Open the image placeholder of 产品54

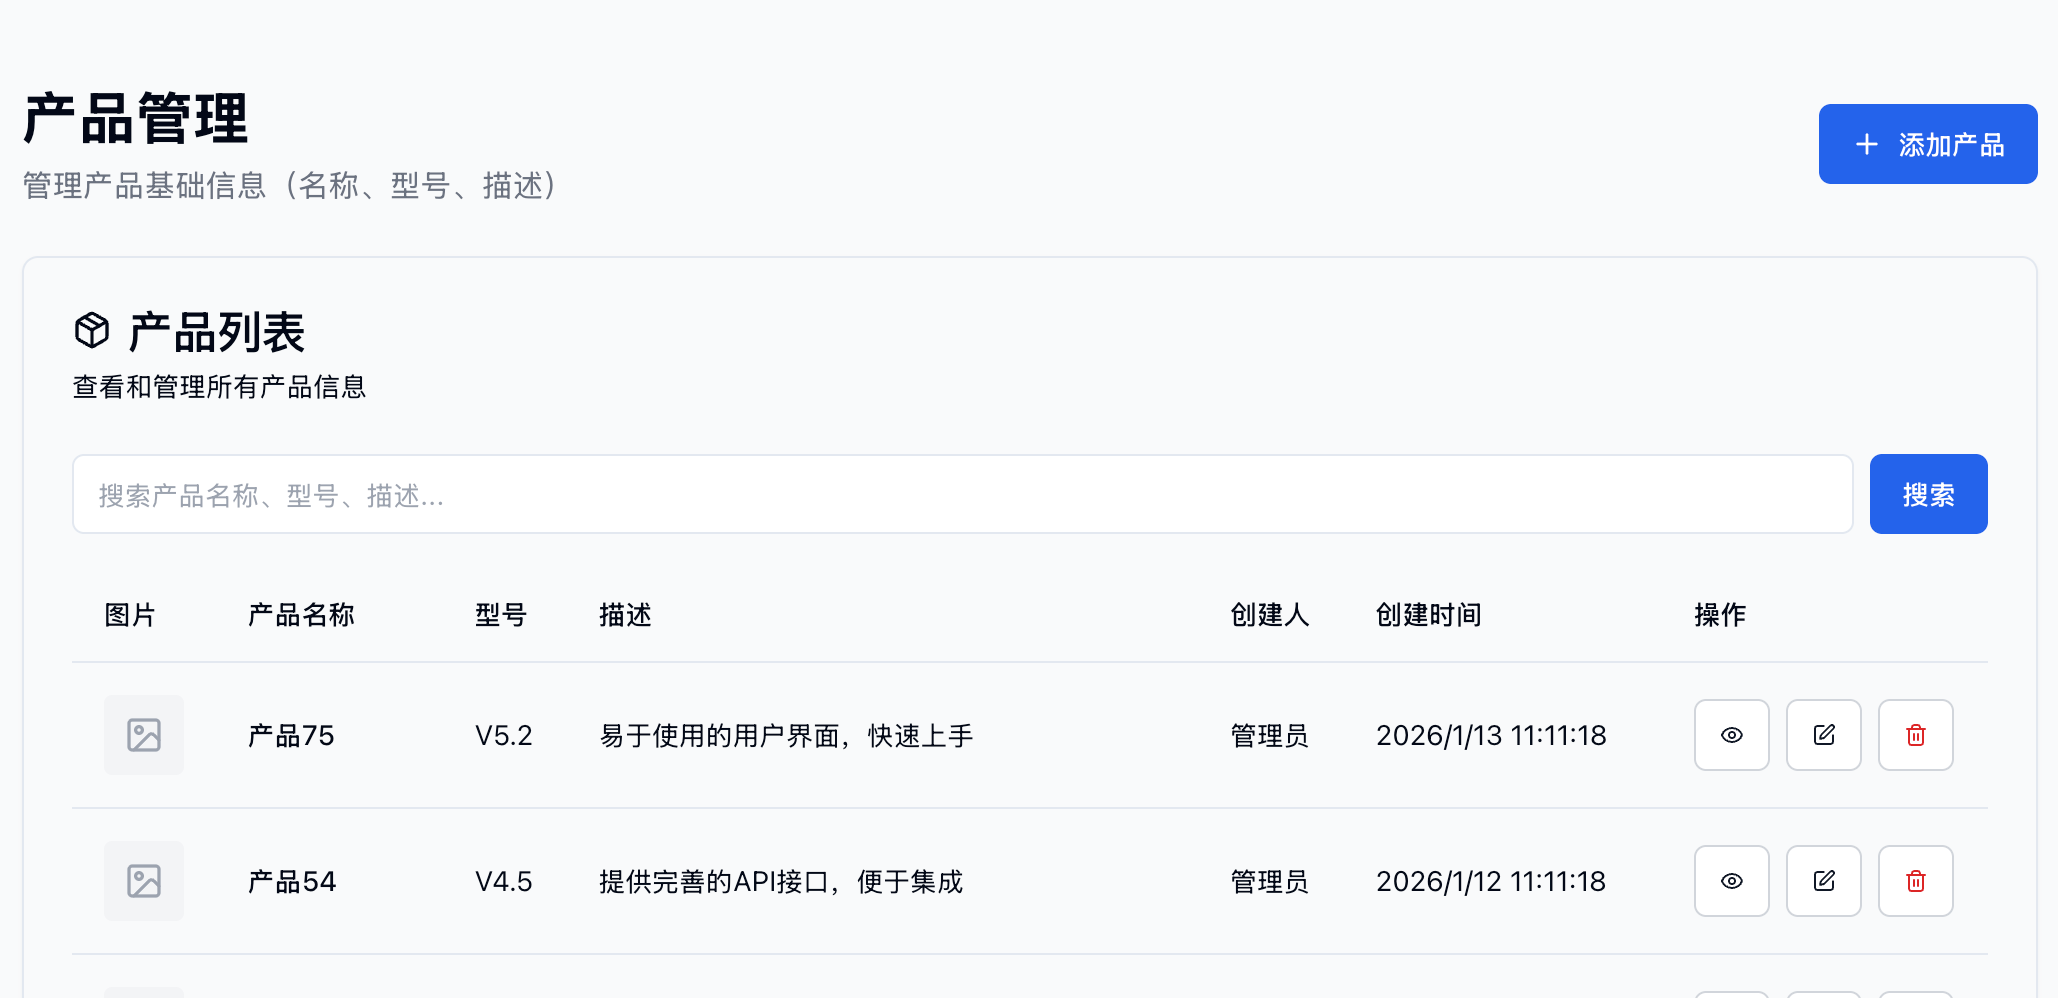[143, 881]
